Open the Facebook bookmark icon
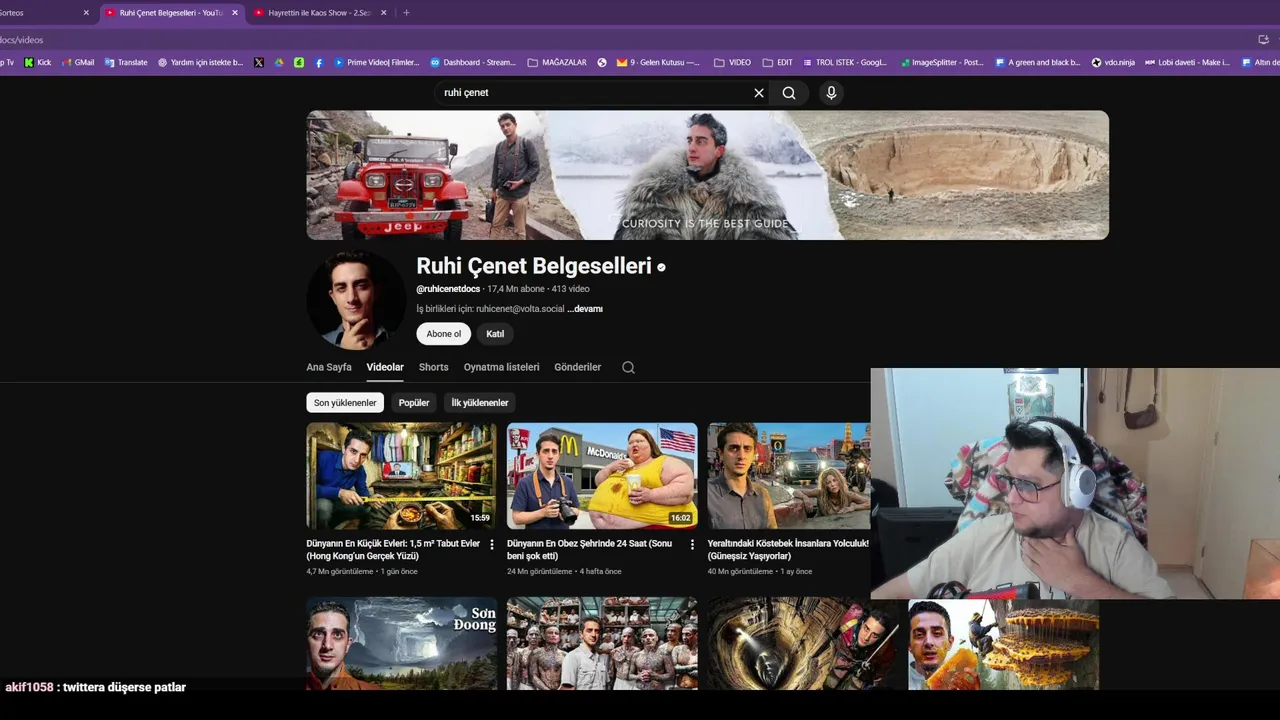Image resolution: width=1280 pixels, height=720 pixels. [x=319, y=62]
